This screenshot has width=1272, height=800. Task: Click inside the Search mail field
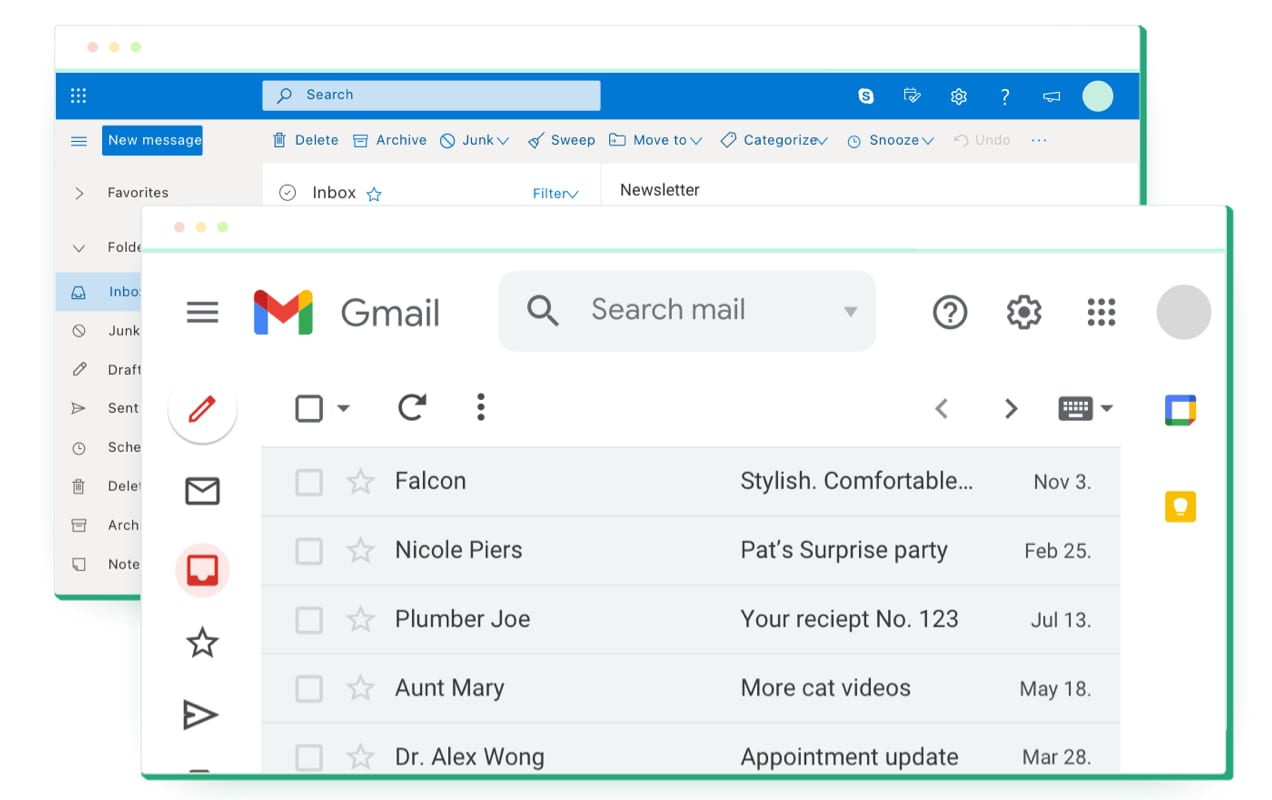[690, 311]
